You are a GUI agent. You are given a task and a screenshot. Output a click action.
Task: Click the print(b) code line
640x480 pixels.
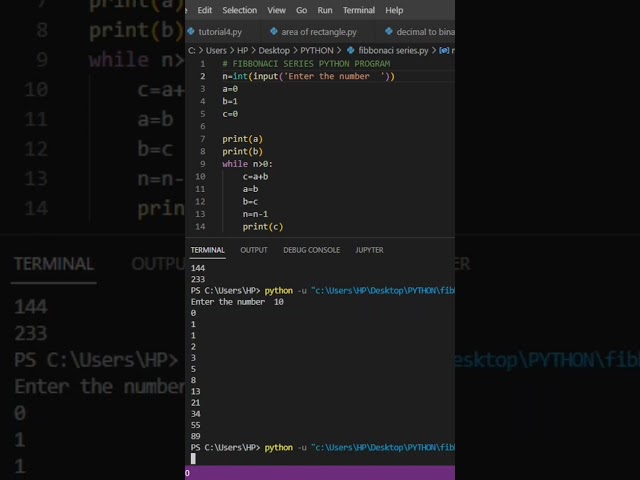click(x=242, y=151)
